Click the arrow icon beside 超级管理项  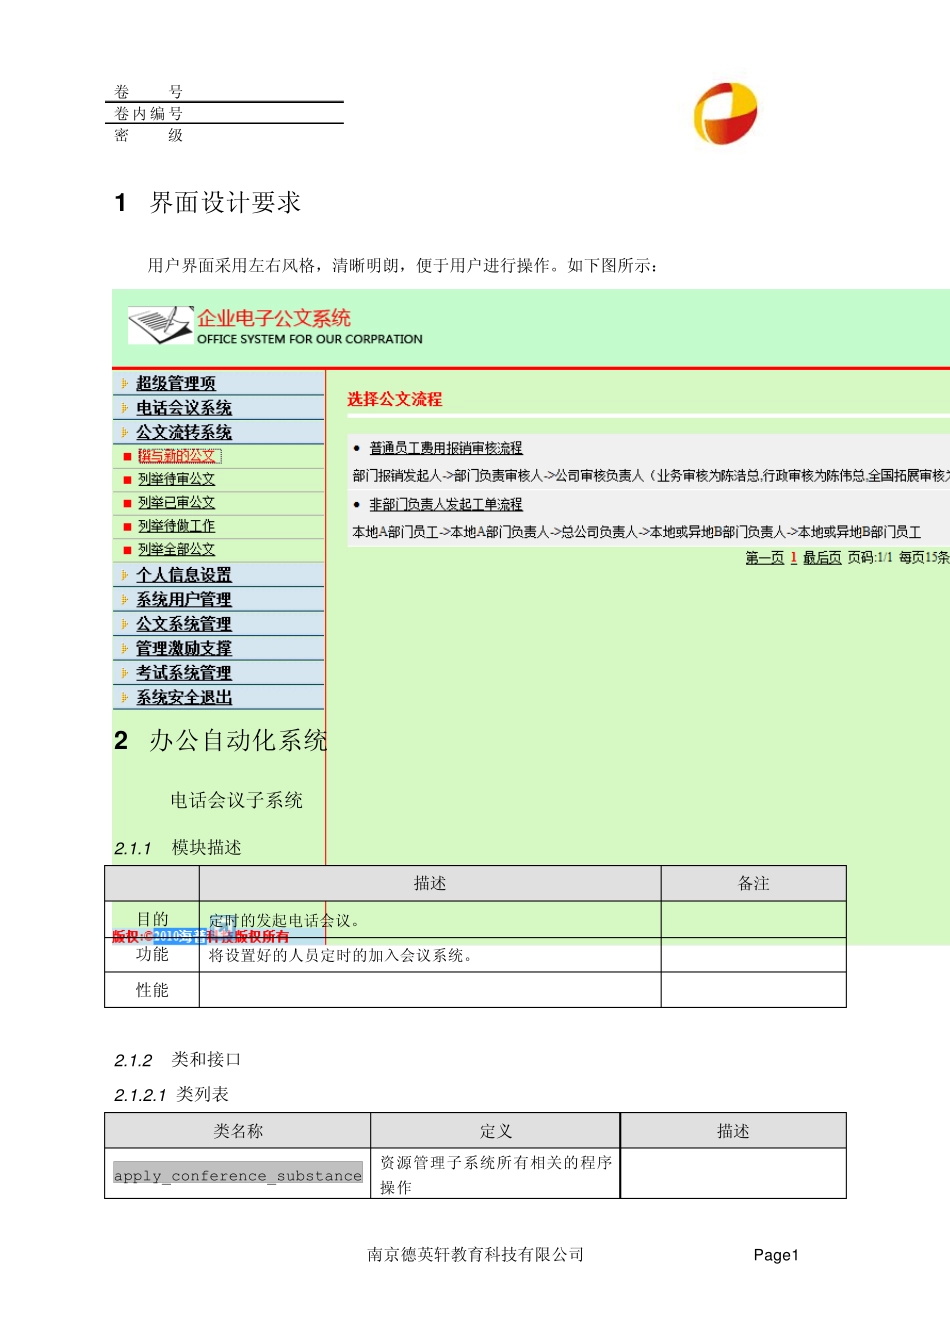pyautogui.click(x=125, y=383)
